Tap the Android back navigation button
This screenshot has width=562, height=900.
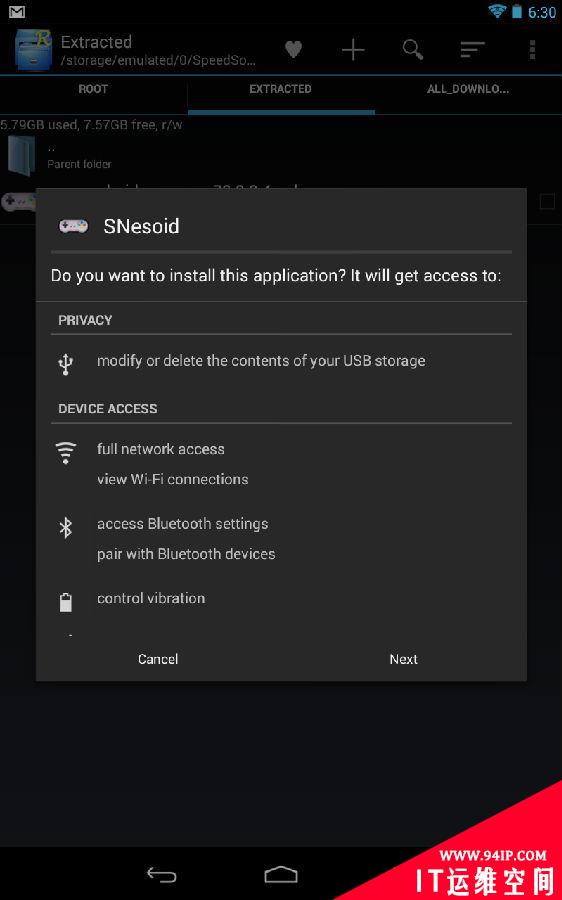click(x=161, y=875)
